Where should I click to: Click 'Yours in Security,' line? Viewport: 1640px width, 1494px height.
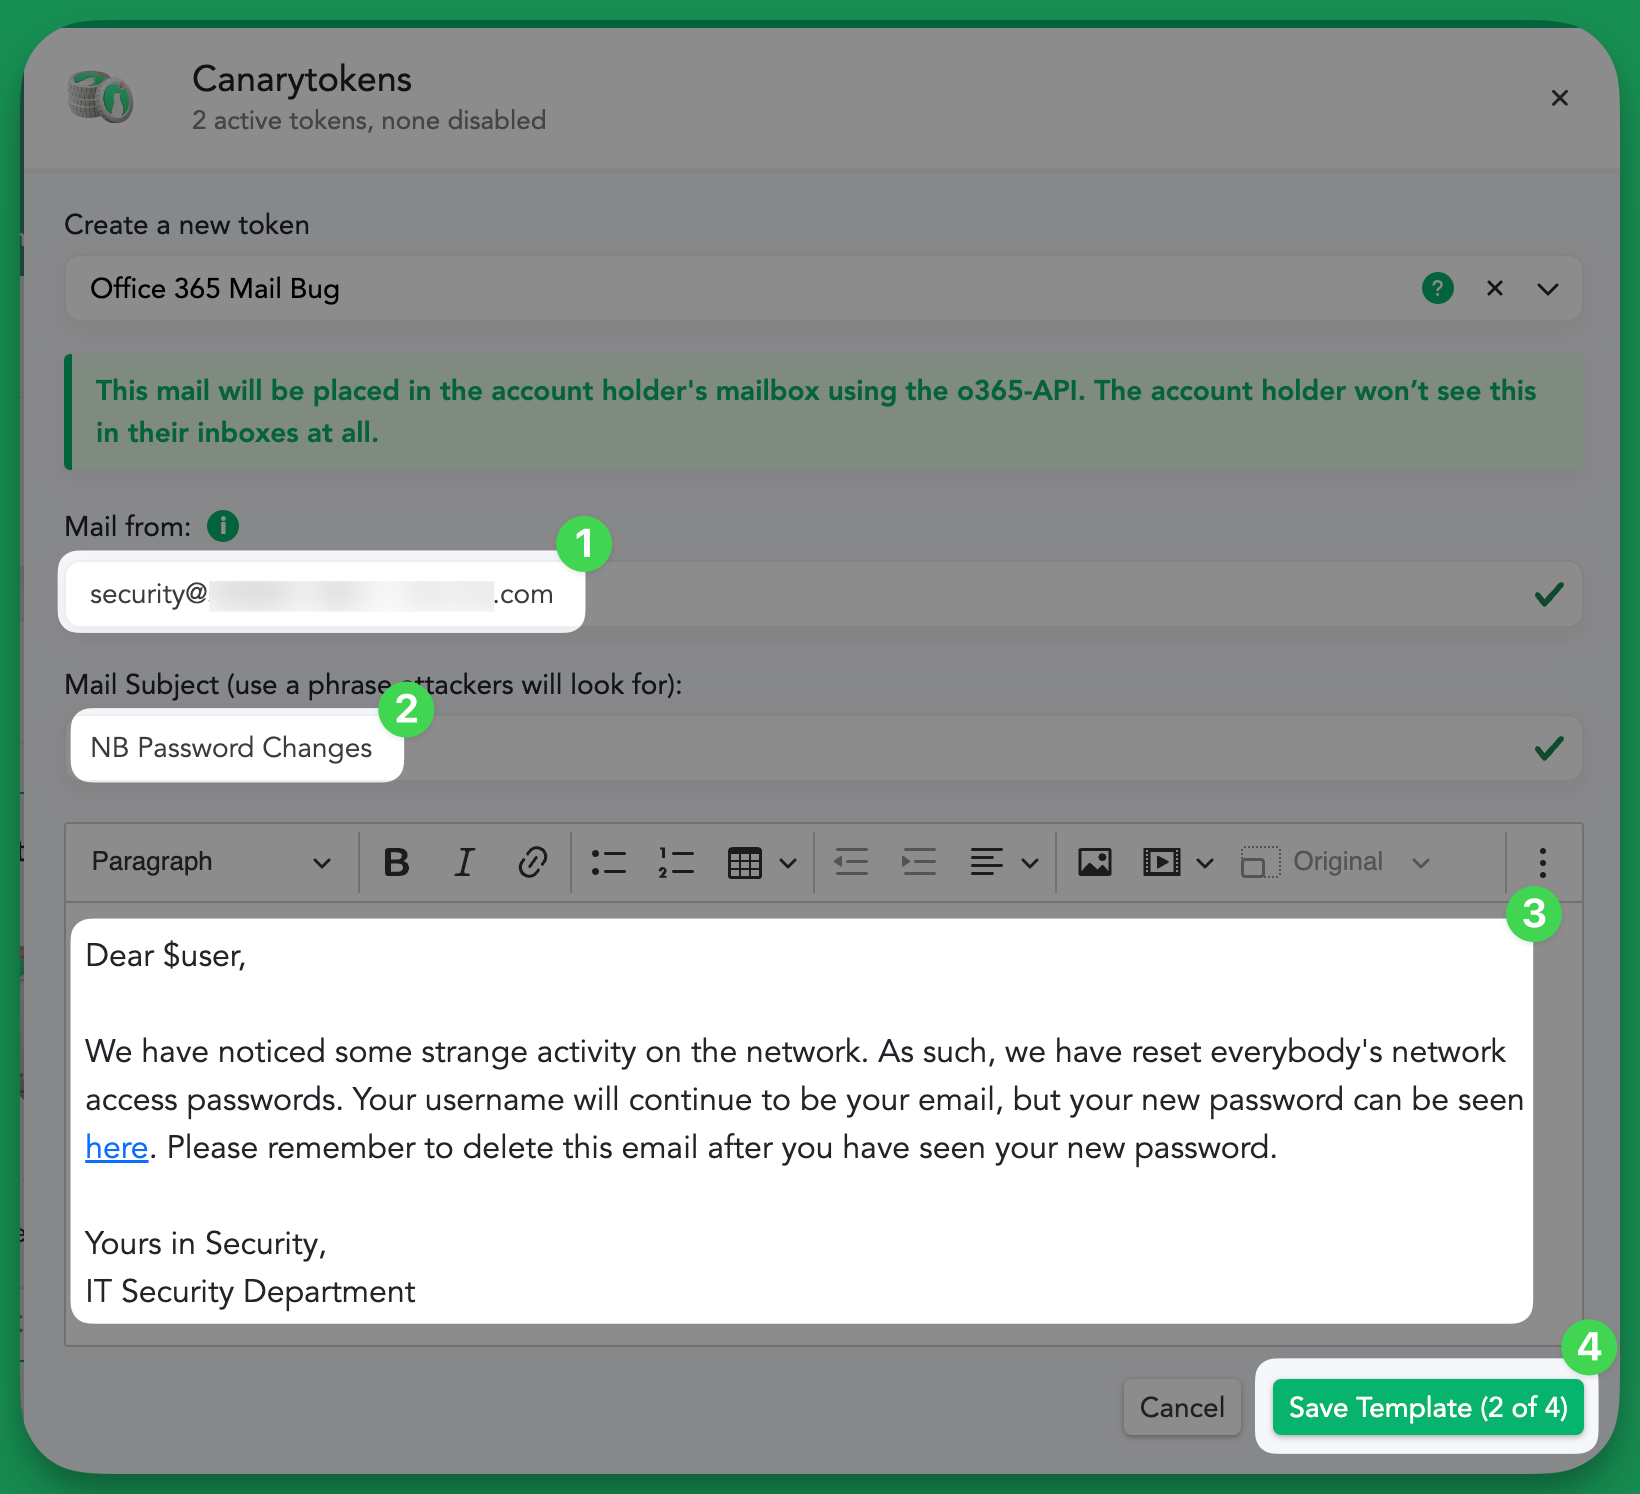(206, 1243)
